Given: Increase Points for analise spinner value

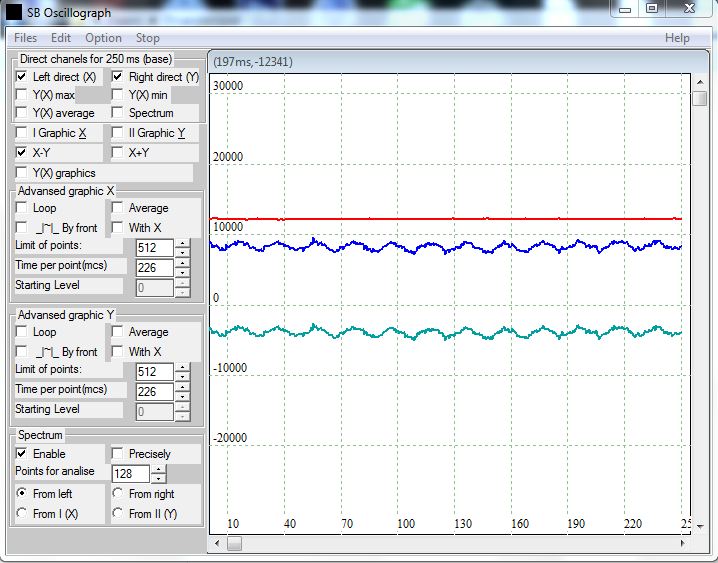Looking at the screenshot, I should 158,469.
